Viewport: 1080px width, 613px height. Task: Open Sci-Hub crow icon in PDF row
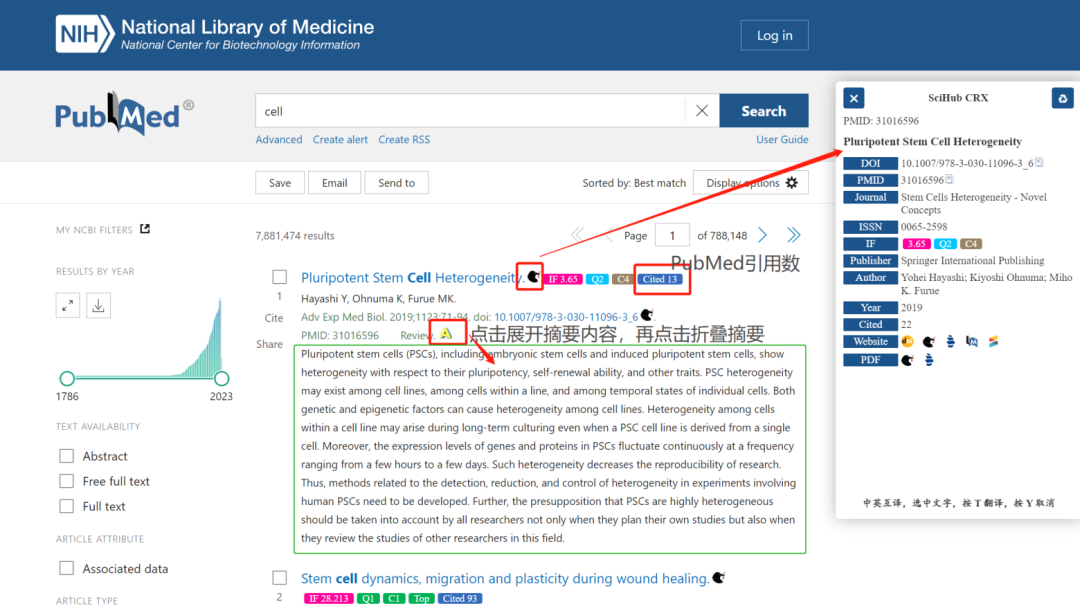[x=907, y=360]
